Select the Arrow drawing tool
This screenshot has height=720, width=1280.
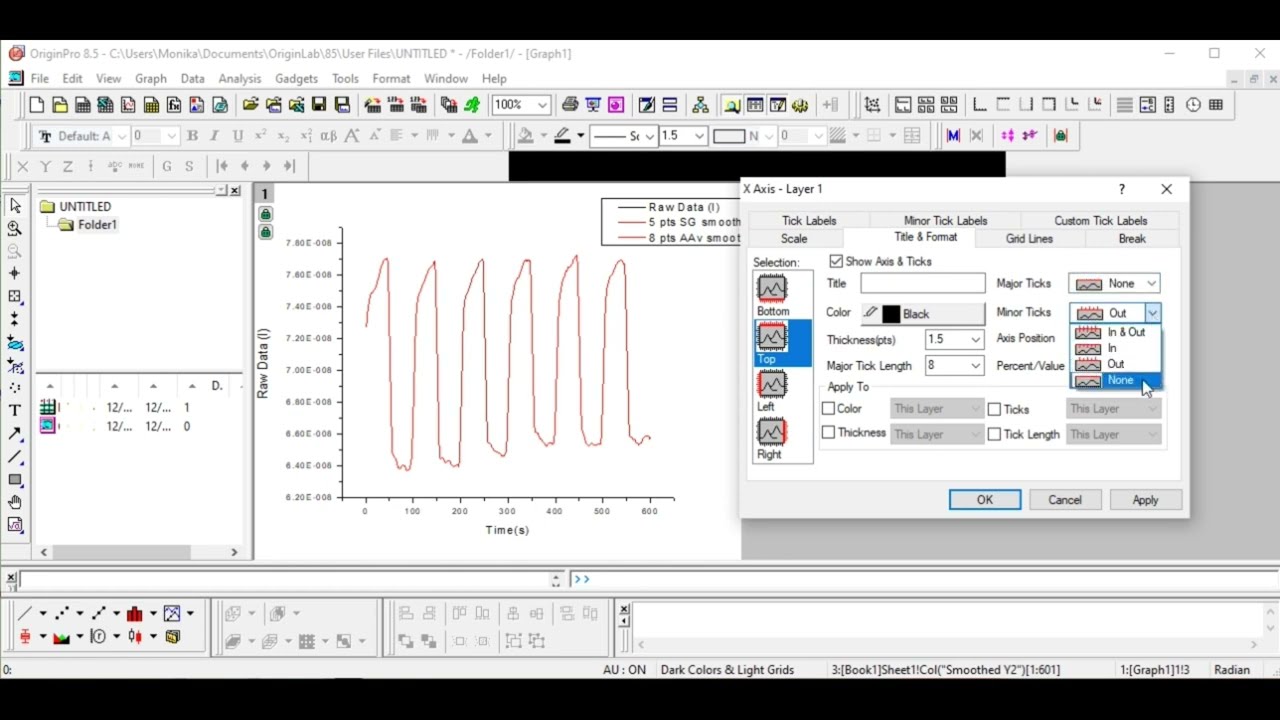15,434
